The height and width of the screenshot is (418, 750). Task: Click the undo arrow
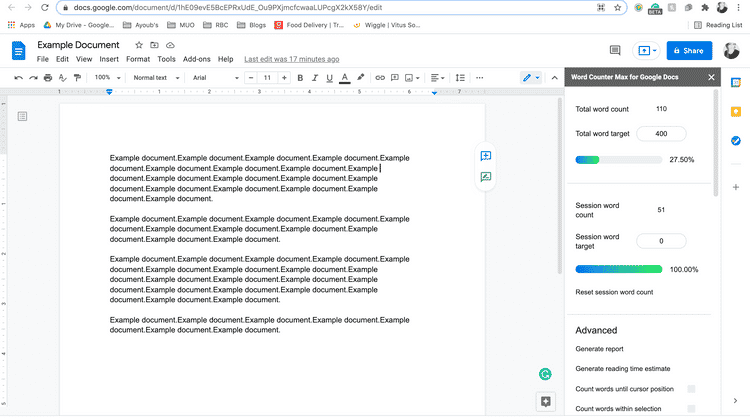tap(18, 77)
